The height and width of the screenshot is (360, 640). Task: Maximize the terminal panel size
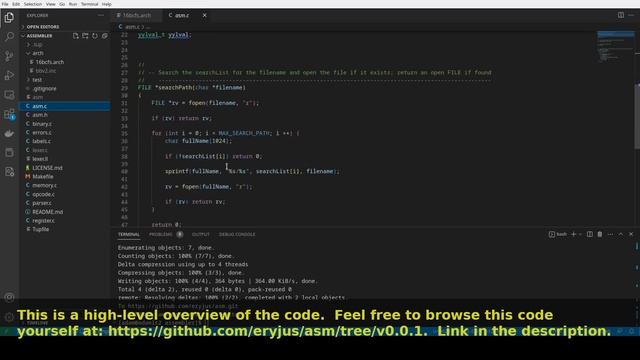click(x=620, y=234)
